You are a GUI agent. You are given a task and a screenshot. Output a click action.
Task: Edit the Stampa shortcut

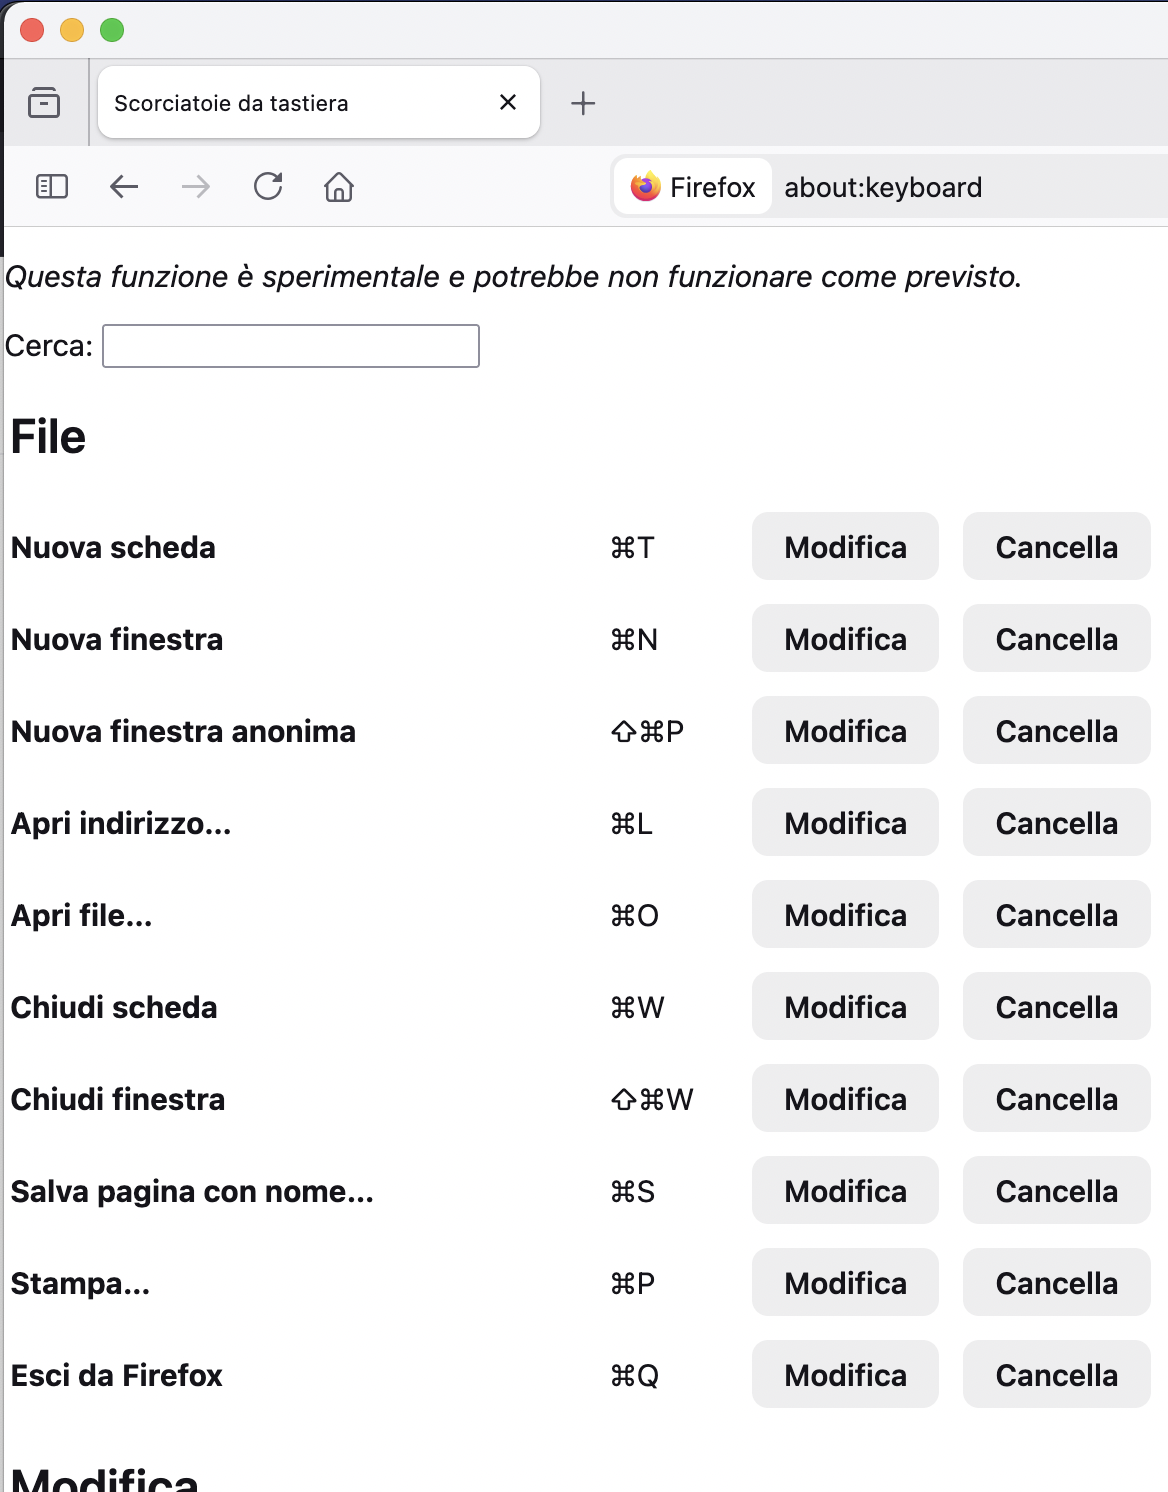click(845, 1283)
